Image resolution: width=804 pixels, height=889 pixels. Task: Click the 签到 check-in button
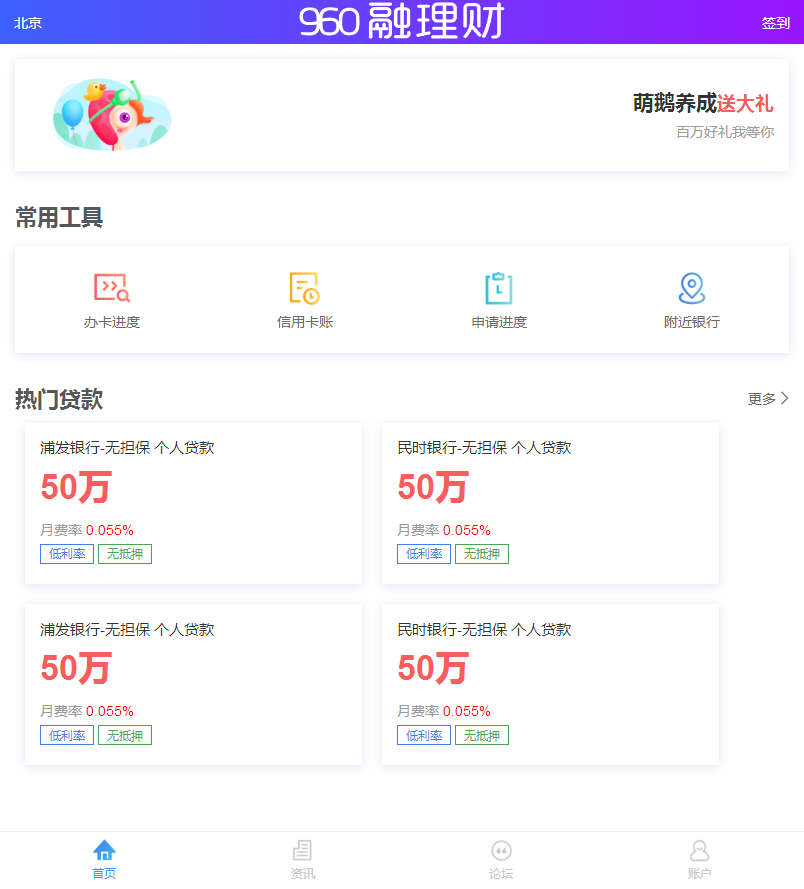[775, 23]
